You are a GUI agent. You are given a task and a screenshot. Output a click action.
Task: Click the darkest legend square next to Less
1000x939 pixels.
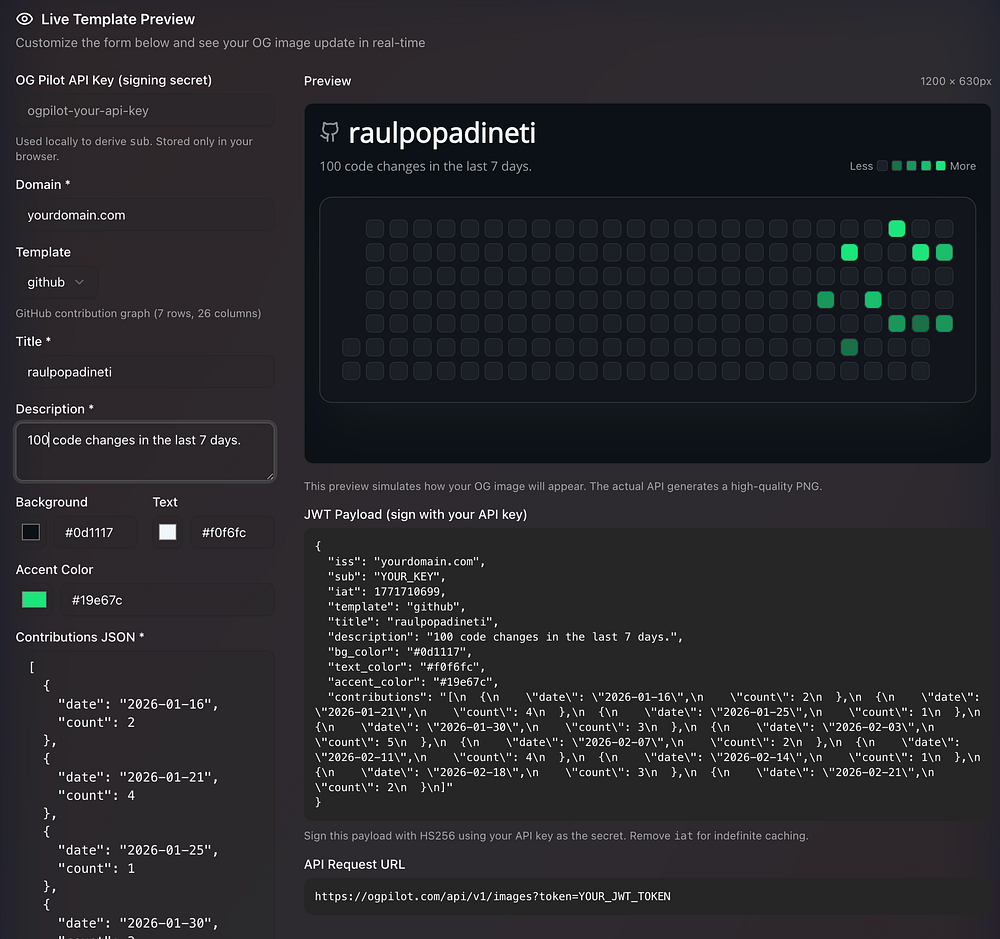pos(882,166)
